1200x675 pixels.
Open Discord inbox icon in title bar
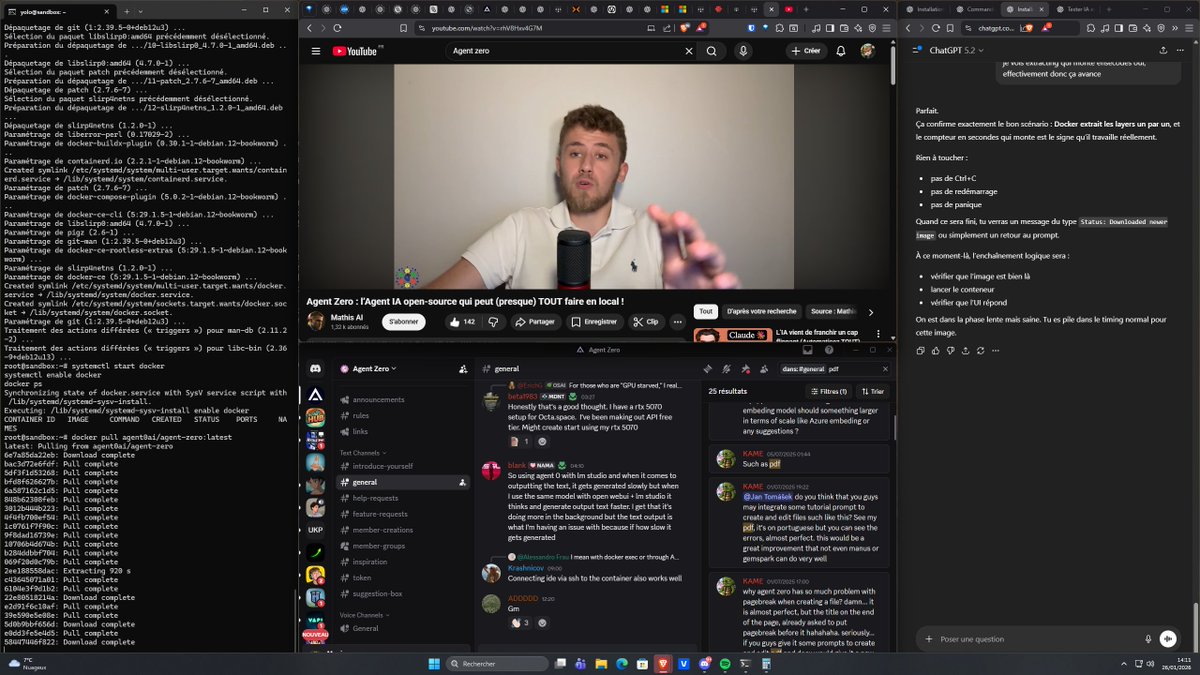(x=807, y=350)
